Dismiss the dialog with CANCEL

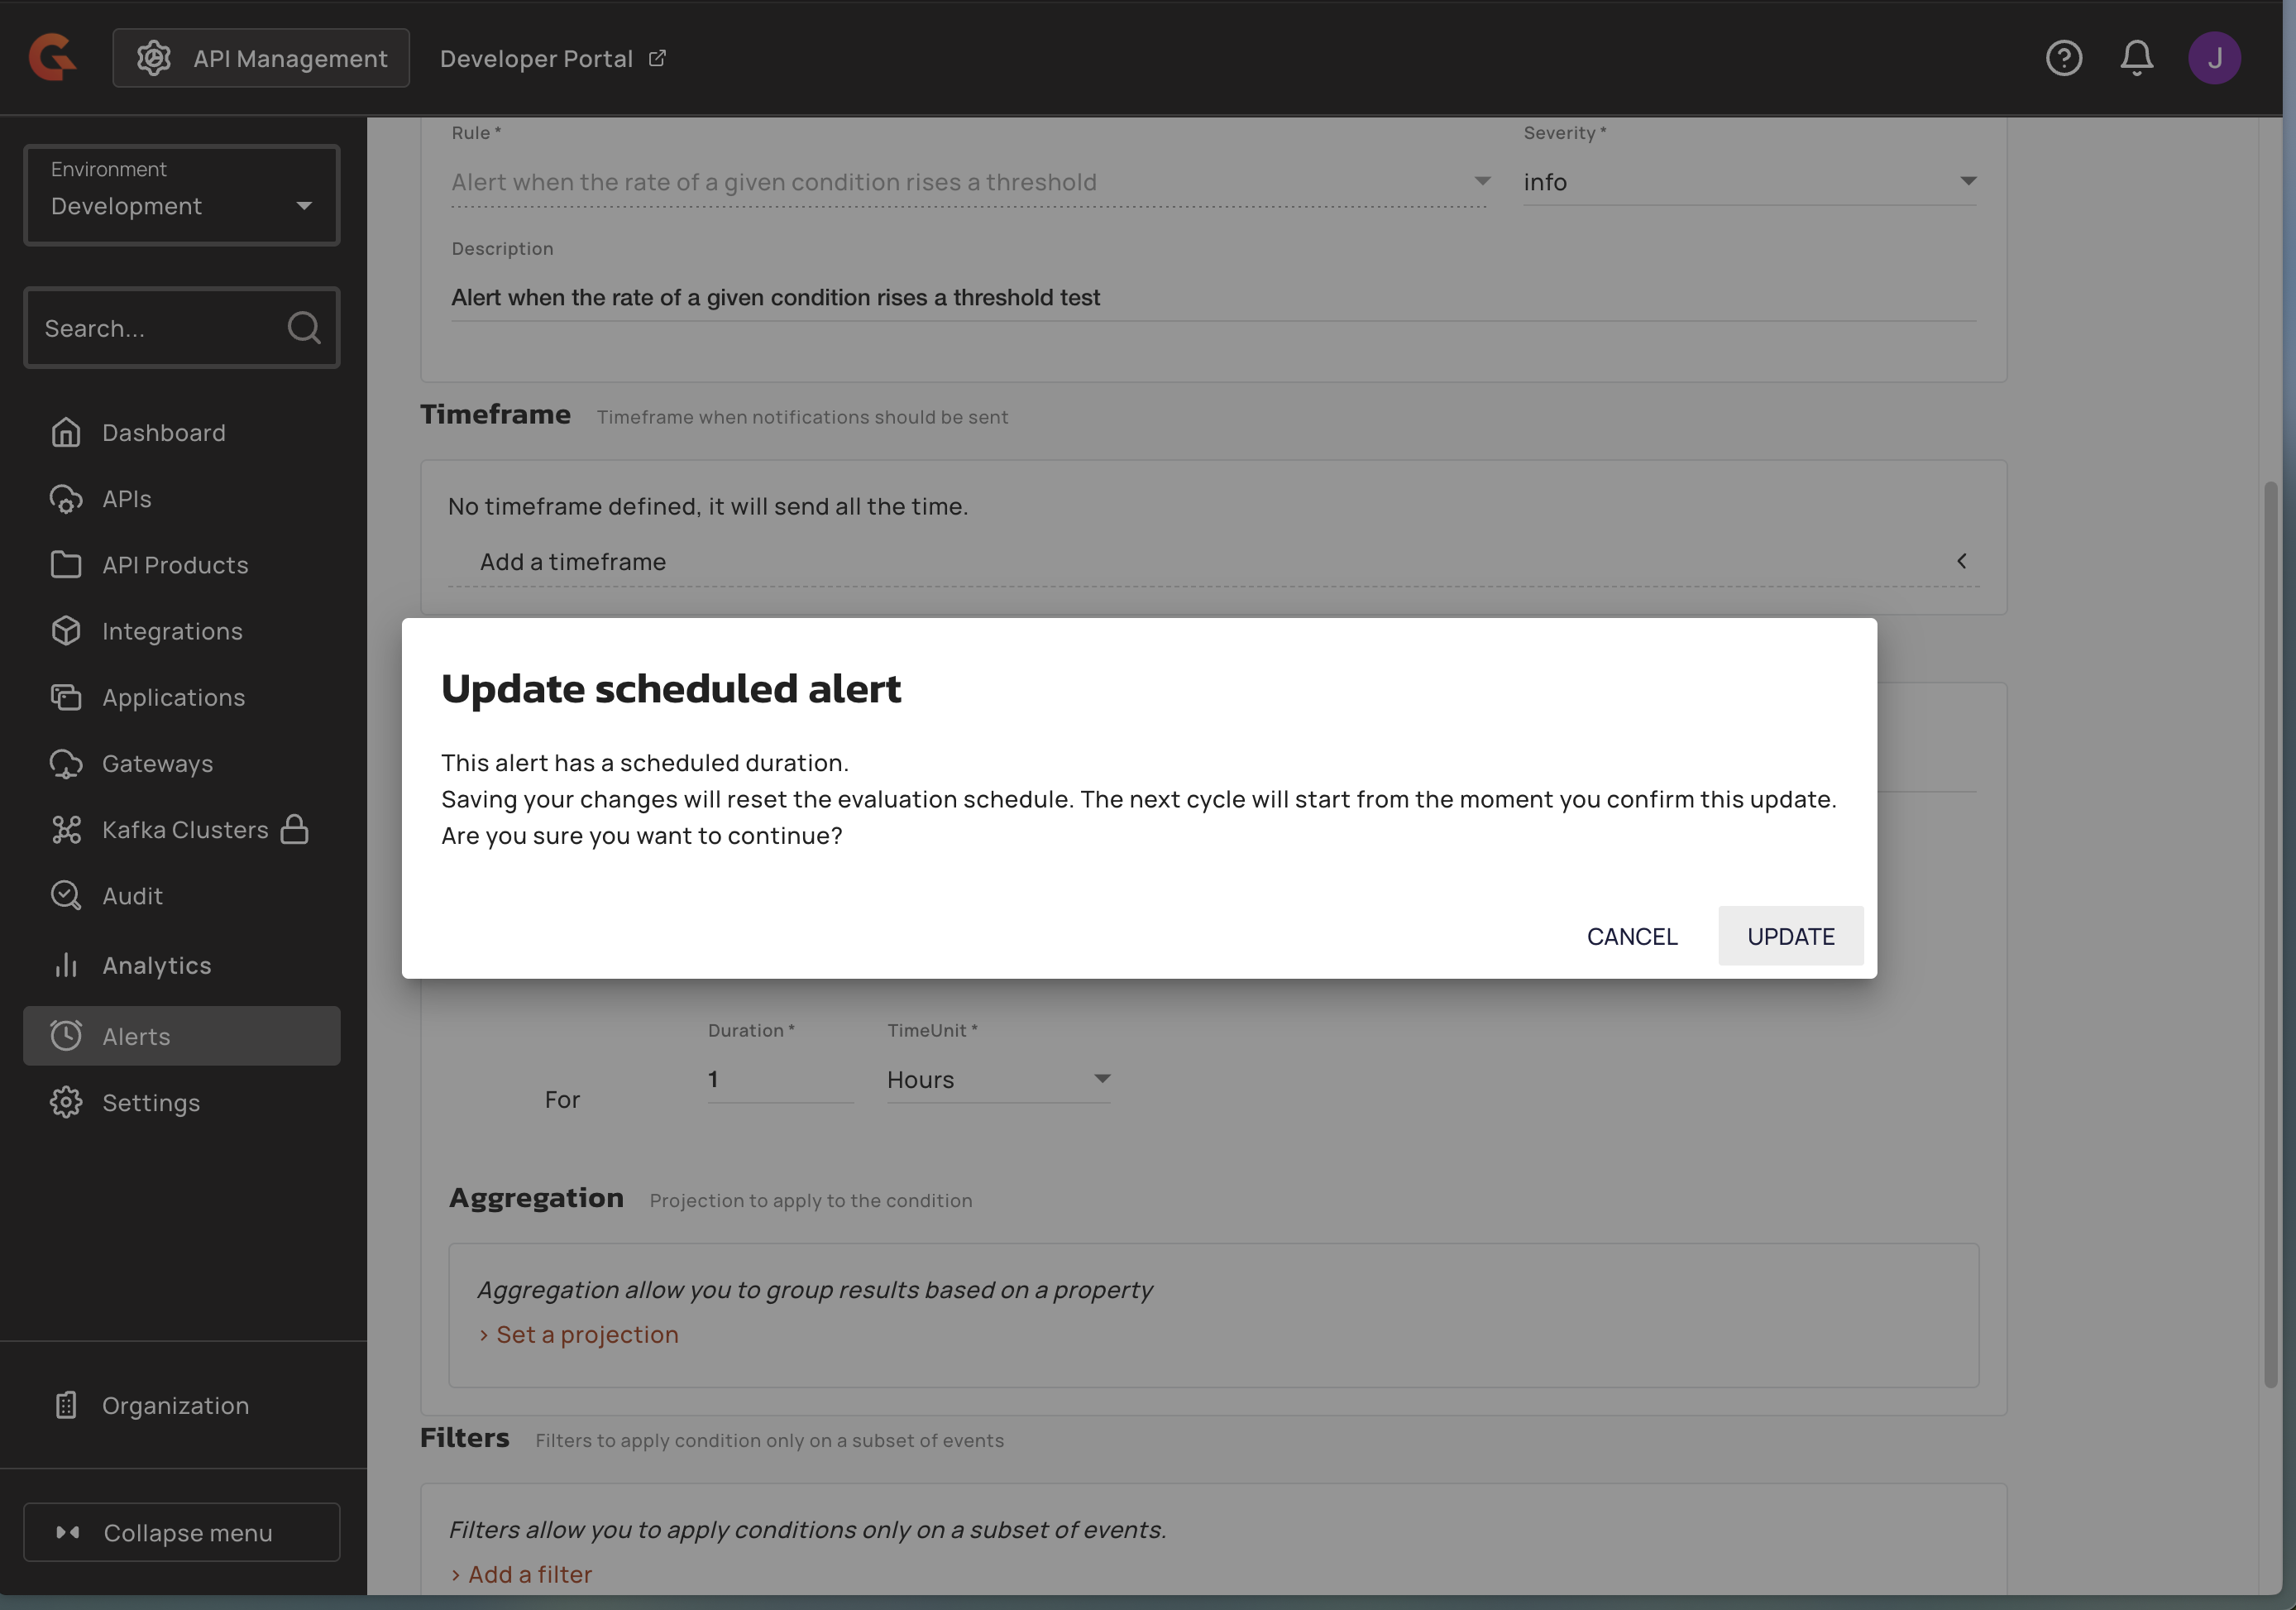point(1631,936)
